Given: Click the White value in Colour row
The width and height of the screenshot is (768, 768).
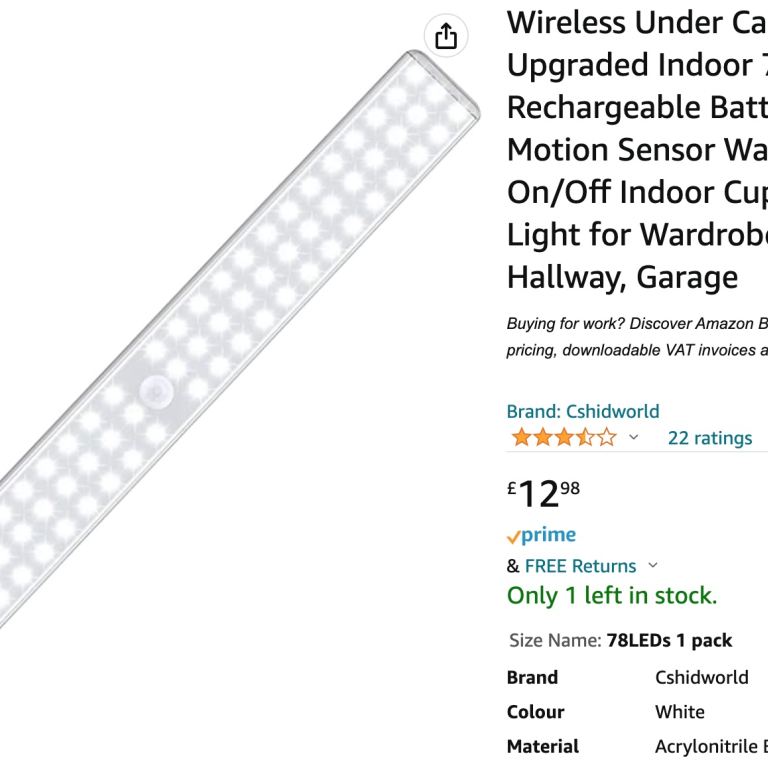Looking at the screenshot, I should coord(679,712).
